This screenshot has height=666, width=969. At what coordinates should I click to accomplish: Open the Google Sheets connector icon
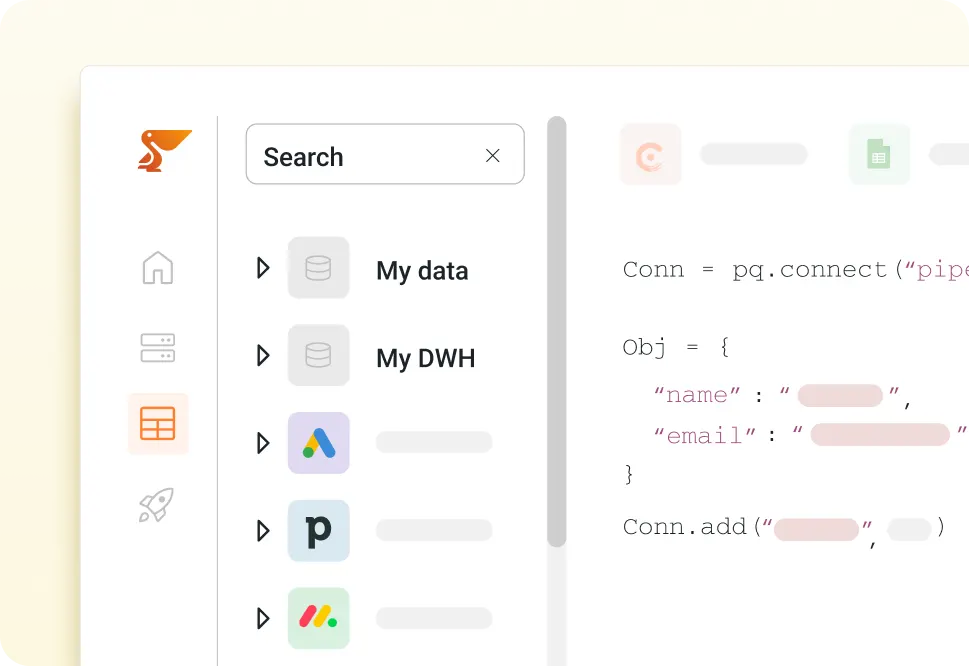pos(878,154)
